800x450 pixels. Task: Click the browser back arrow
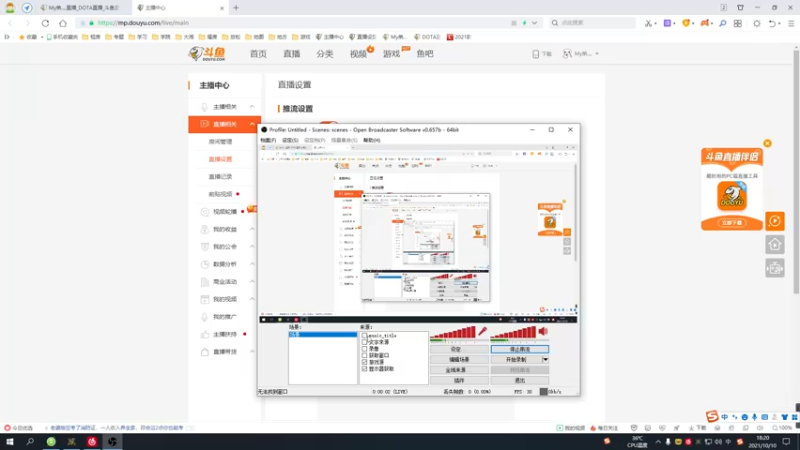(11, 23)
